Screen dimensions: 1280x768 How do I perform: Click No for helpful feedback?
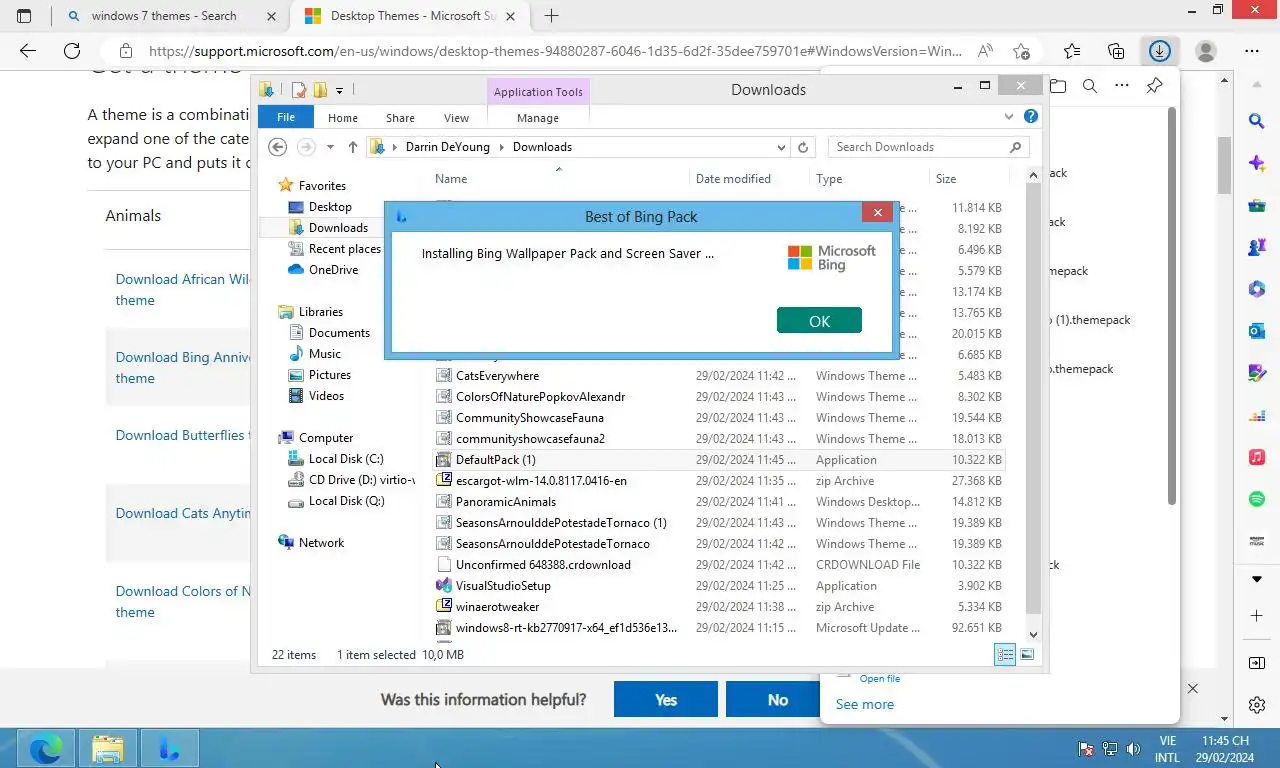[x=778, y=700]
